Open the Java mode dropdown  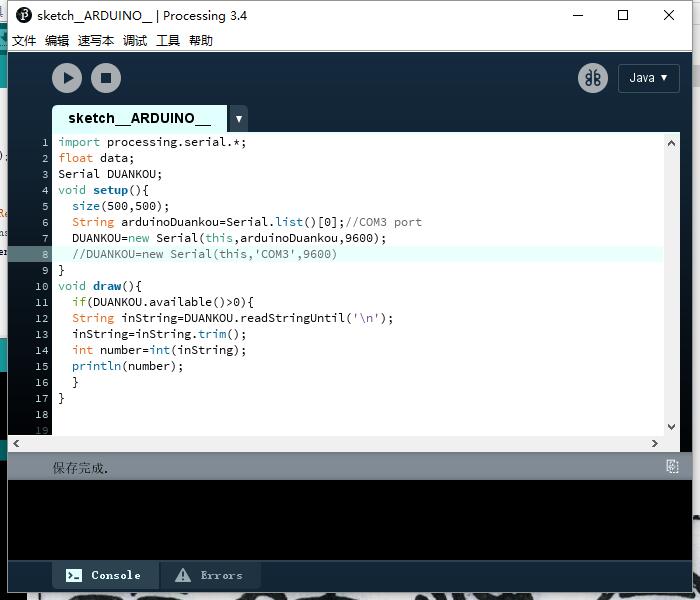[x=648, y=78]
